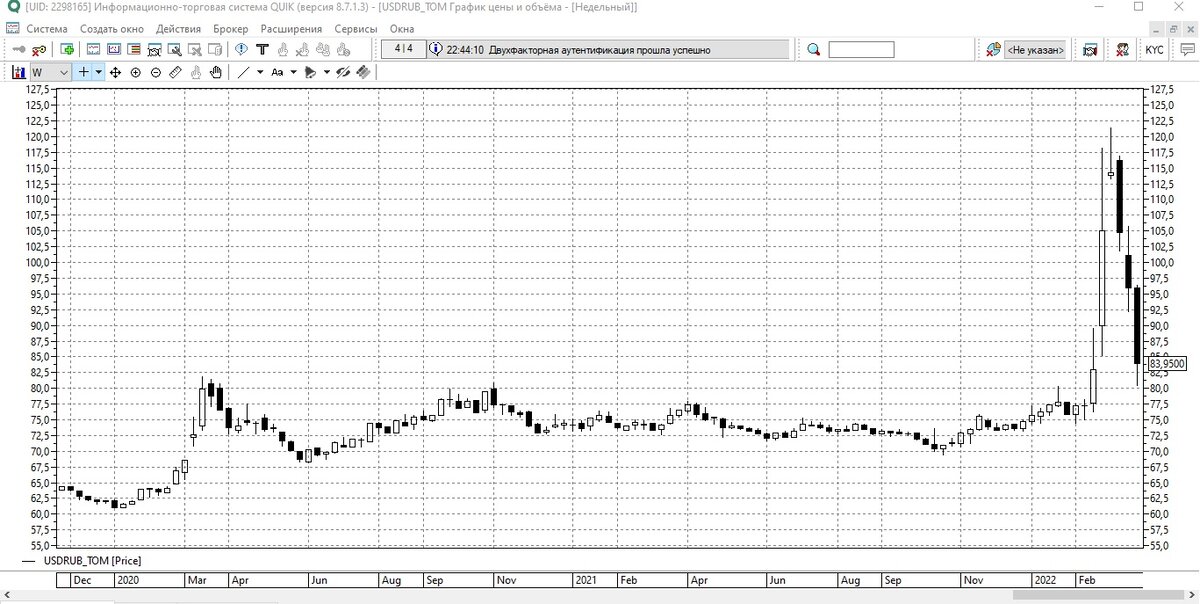Click the 83,9500 current price label
This screenshot has width=1200, height=604.
click(x=1169, y=364)
